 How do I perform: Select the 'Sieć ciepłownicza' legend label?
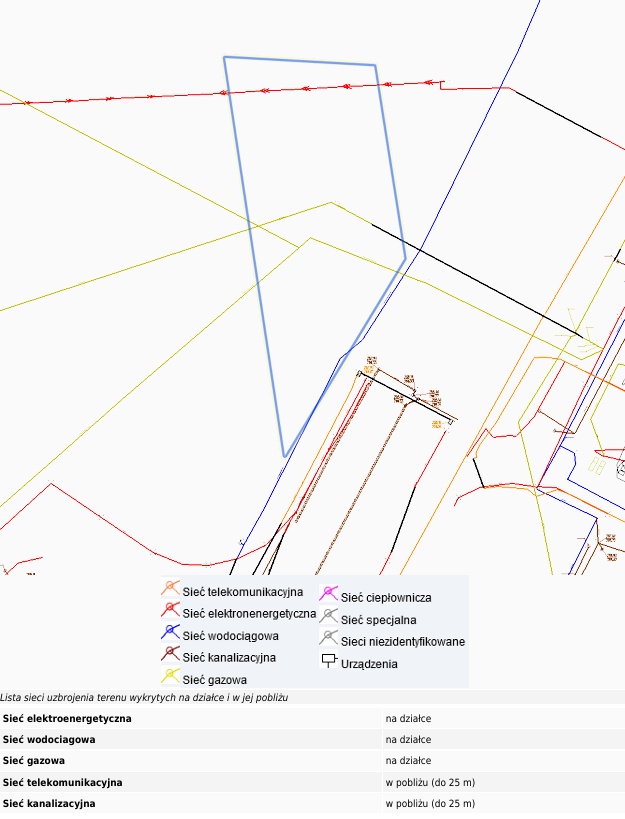[386, 598]
